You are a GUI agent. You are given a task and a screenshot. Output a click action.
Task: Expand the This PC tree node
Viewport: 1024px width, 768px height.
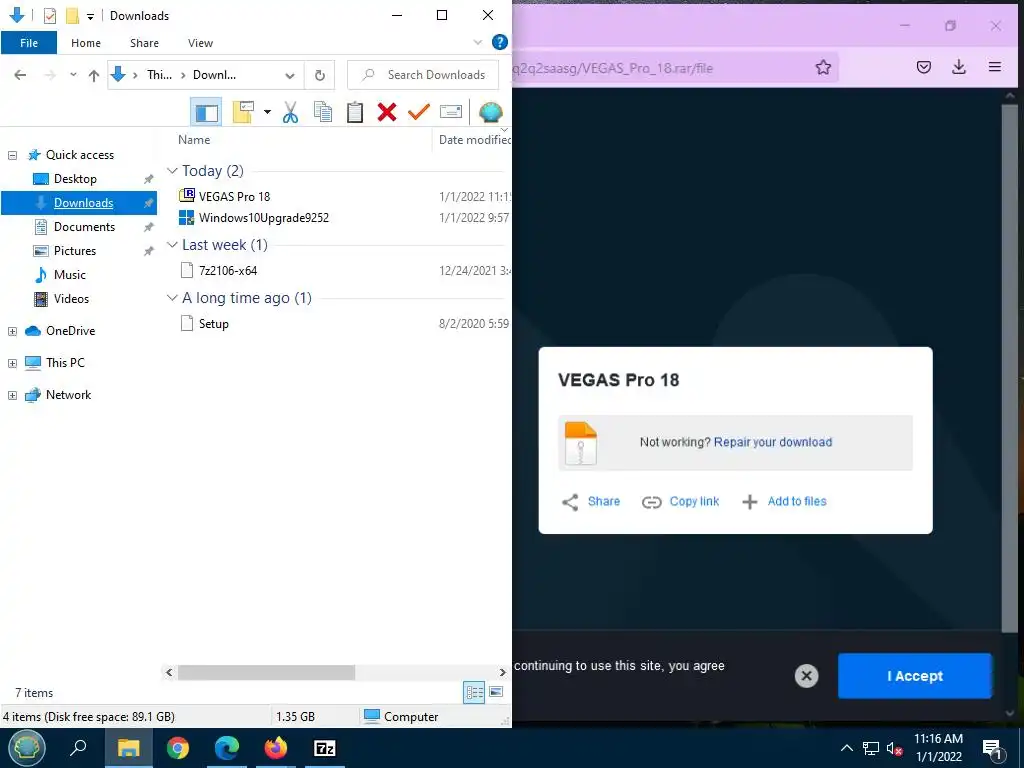(12, 363)
